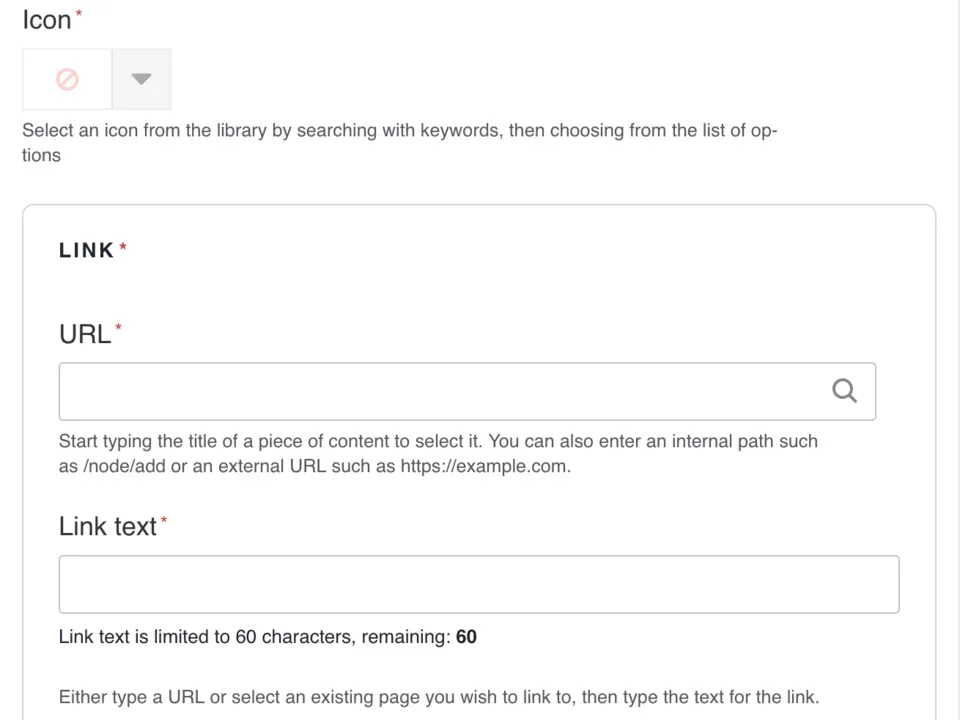Click inside the Link text box

click(x=479, y=584)
